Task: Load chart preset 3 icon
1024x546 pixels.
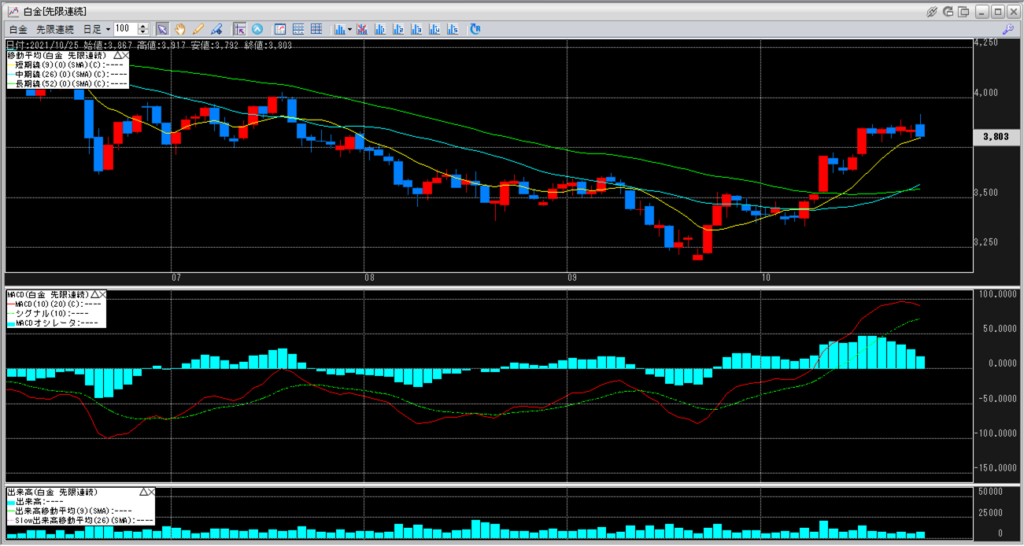Action: pyautogui.click(x=416, y=29)
